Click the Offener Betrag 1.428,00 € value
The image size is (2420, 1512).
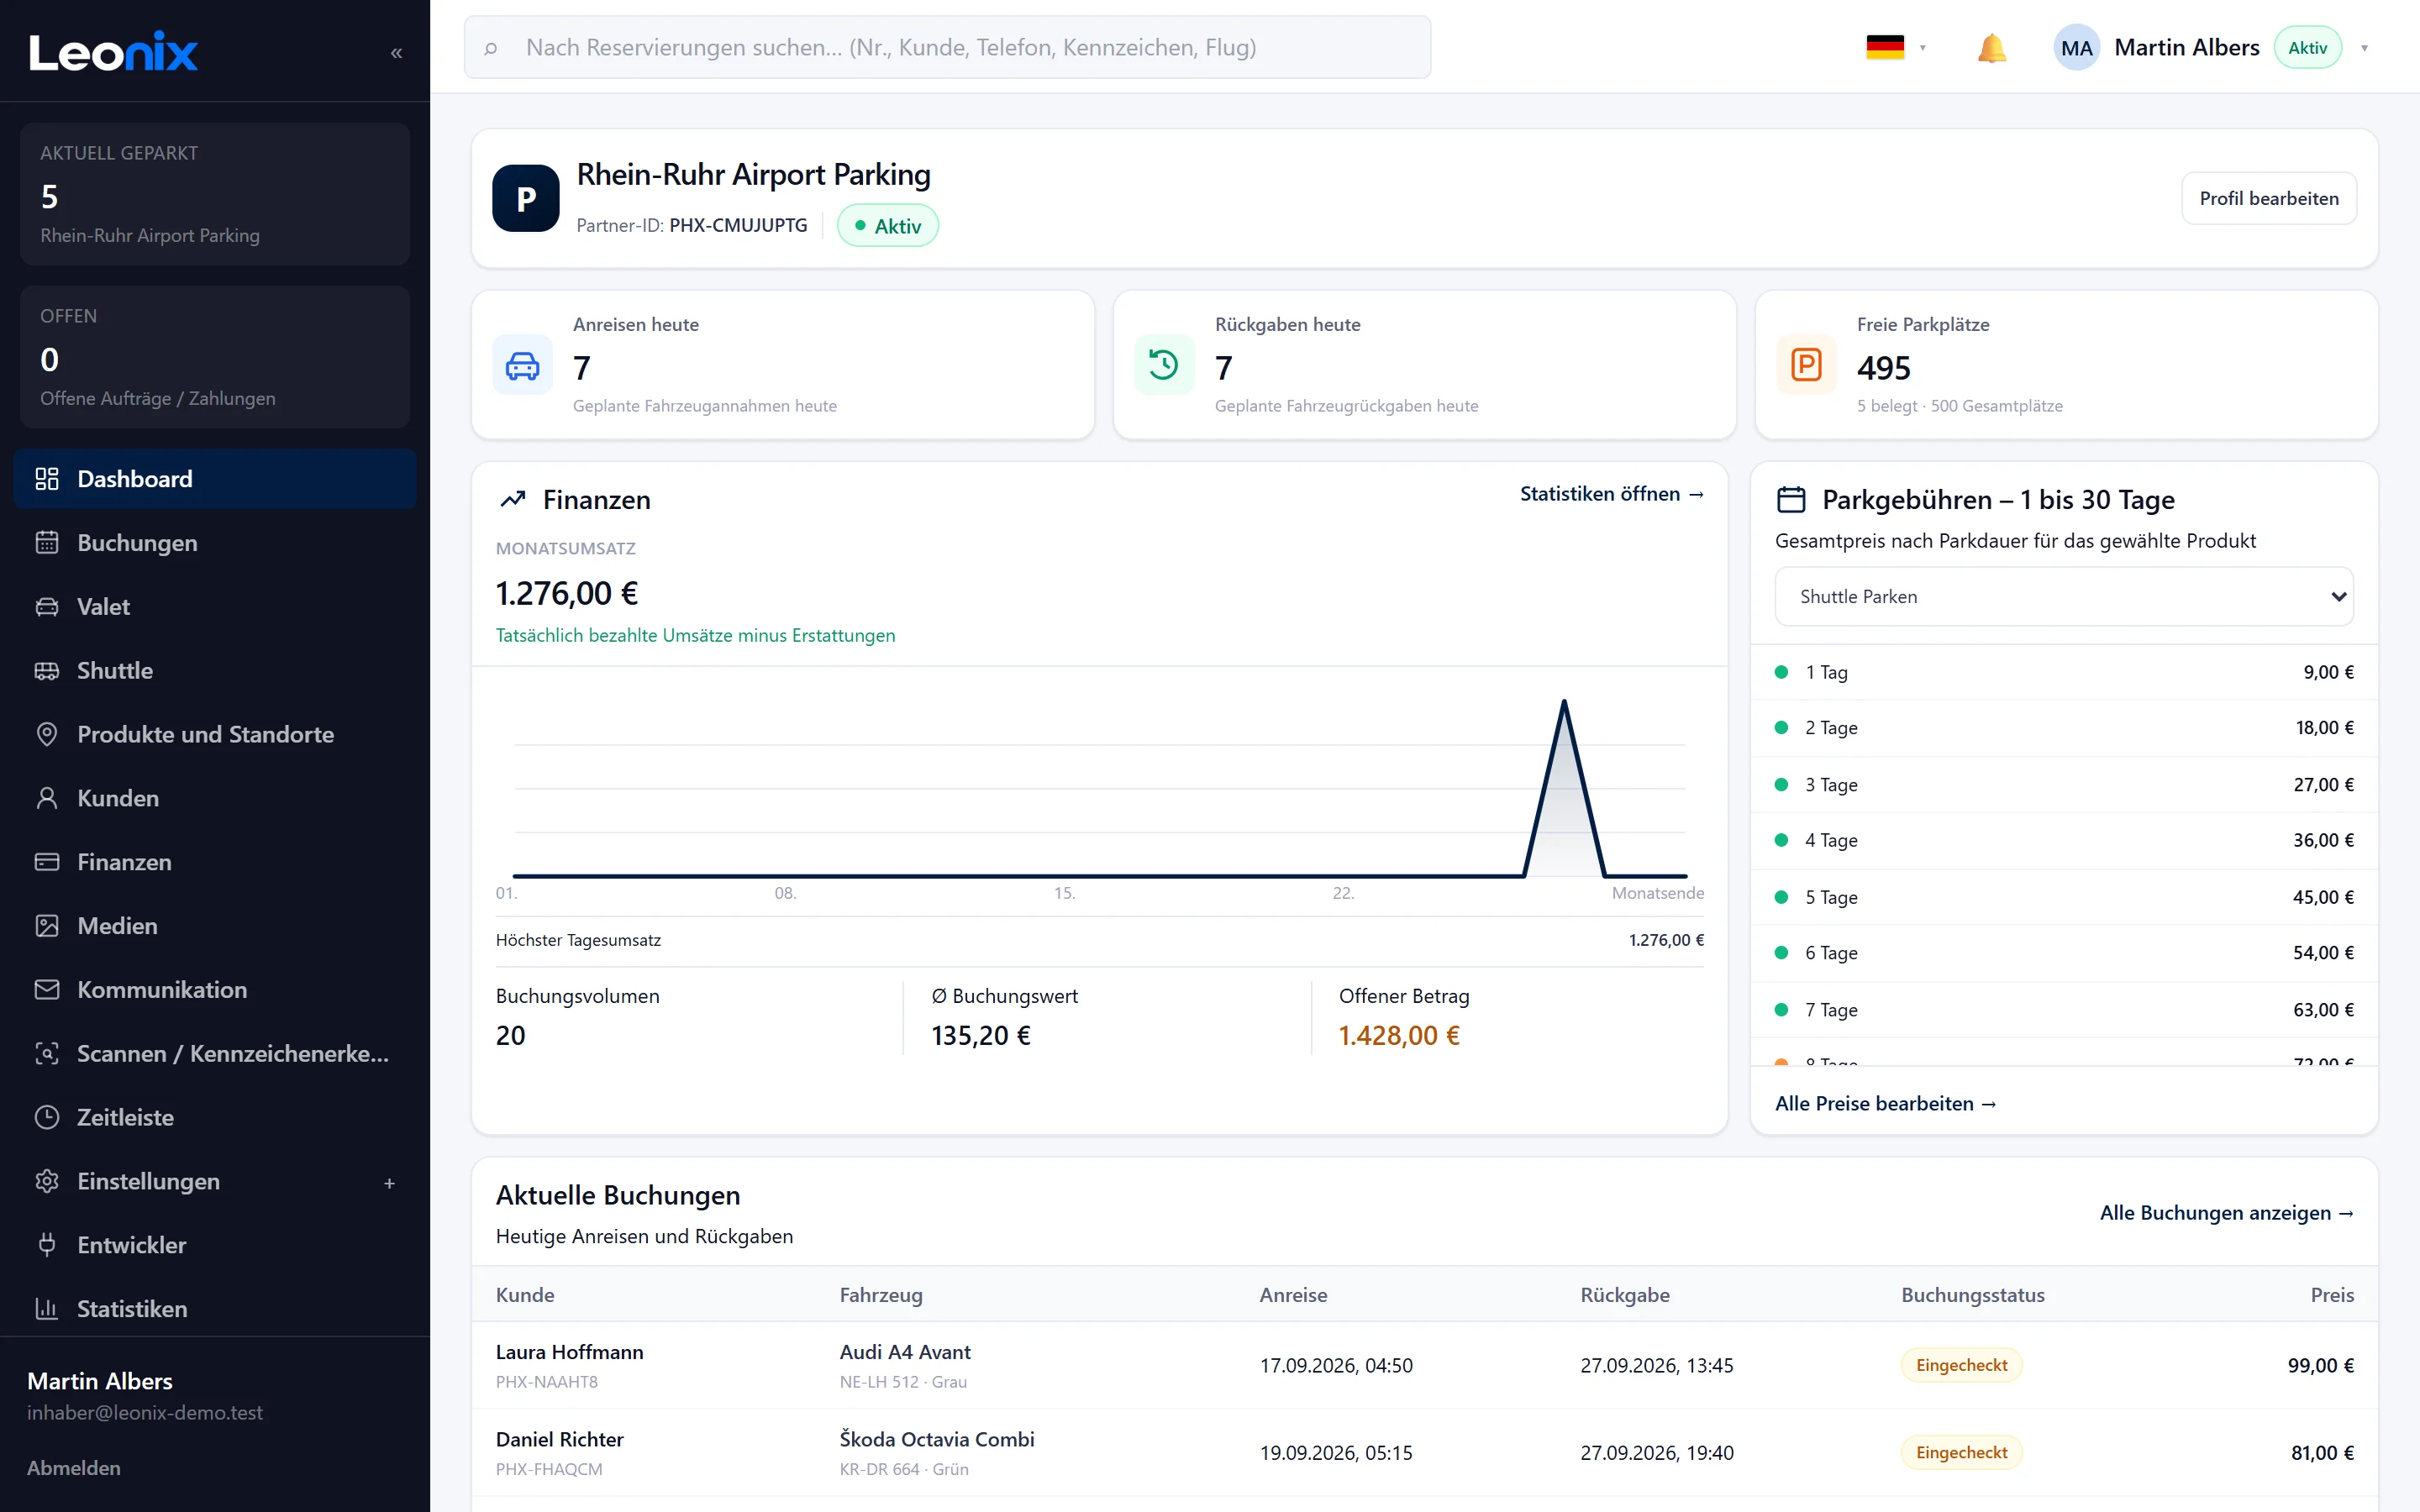[x=1399, y=1036]
